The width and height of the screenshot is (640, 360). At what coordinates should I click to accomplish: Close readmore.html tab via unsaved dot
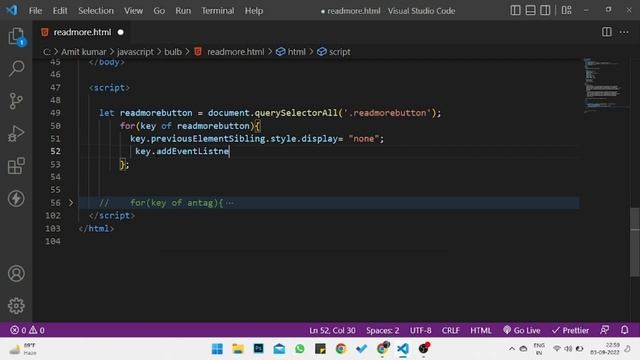coord(120,32)
